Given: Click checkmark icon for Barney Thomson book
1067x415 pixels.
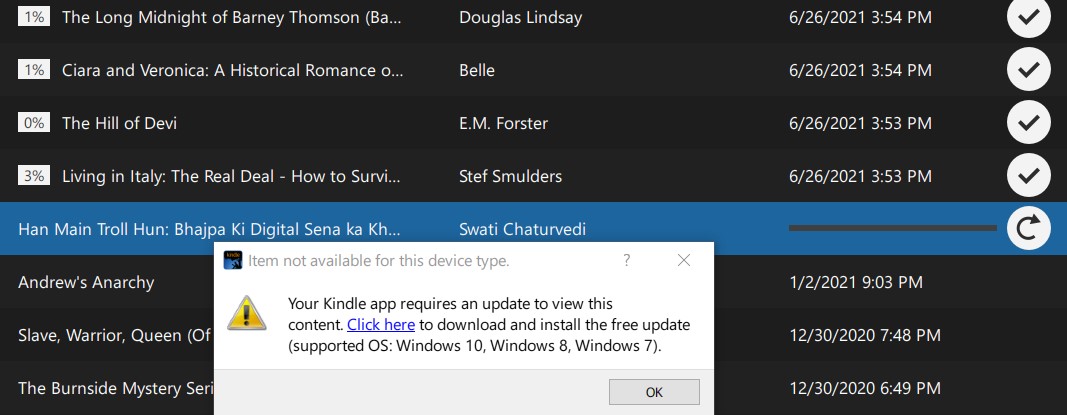Looking at the screenshot, I should tap(1028, 17).
